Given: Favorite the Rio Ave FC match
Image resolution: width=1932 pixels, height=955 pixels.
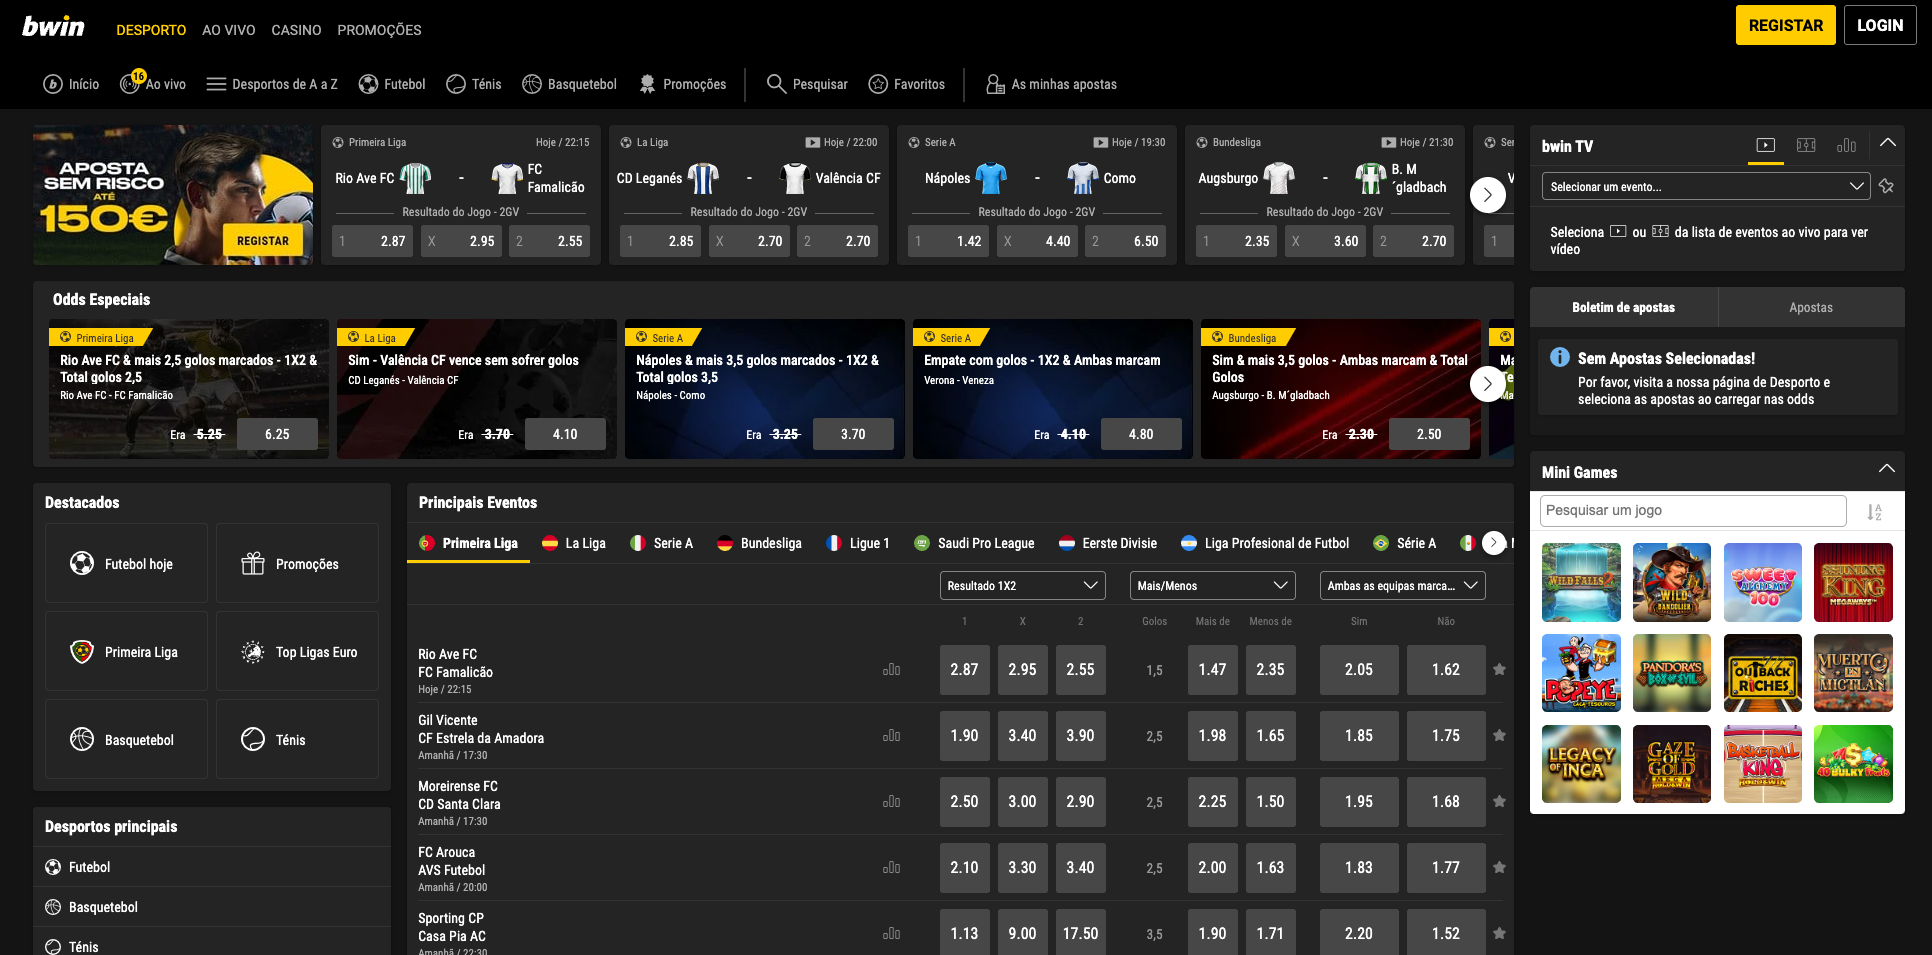Looking at the screenshot, I should [1499, 670].
